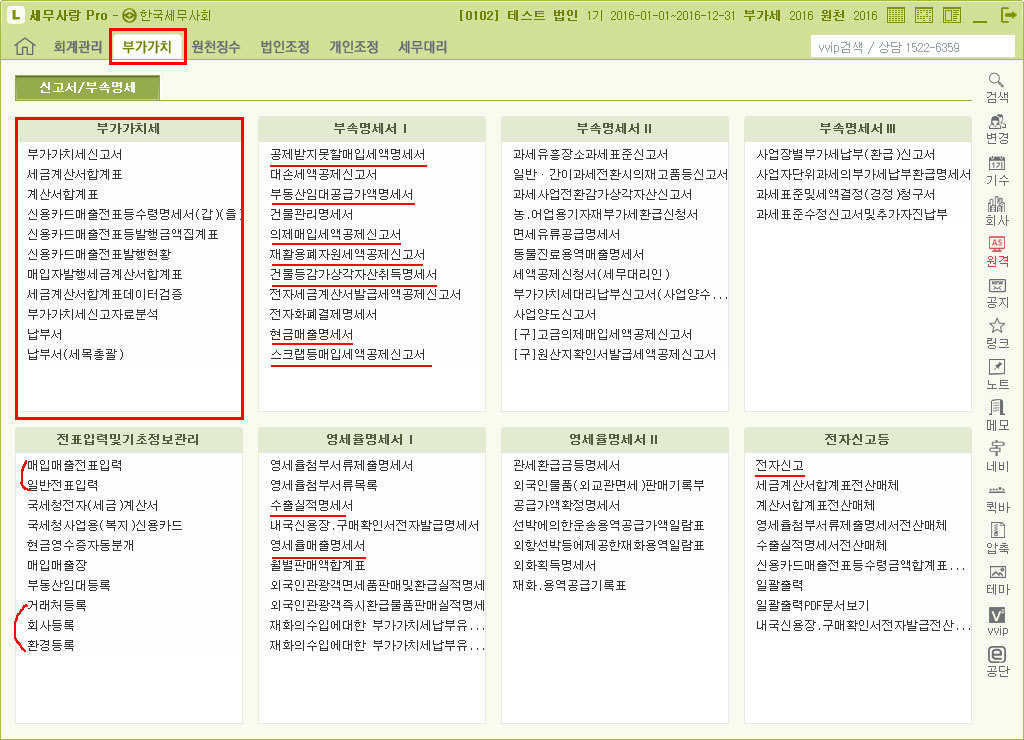Launch the 원격 remote support icon
The height and width of the screenshot is (740, 1024).
pyautogui.click(x=997, y=251)
